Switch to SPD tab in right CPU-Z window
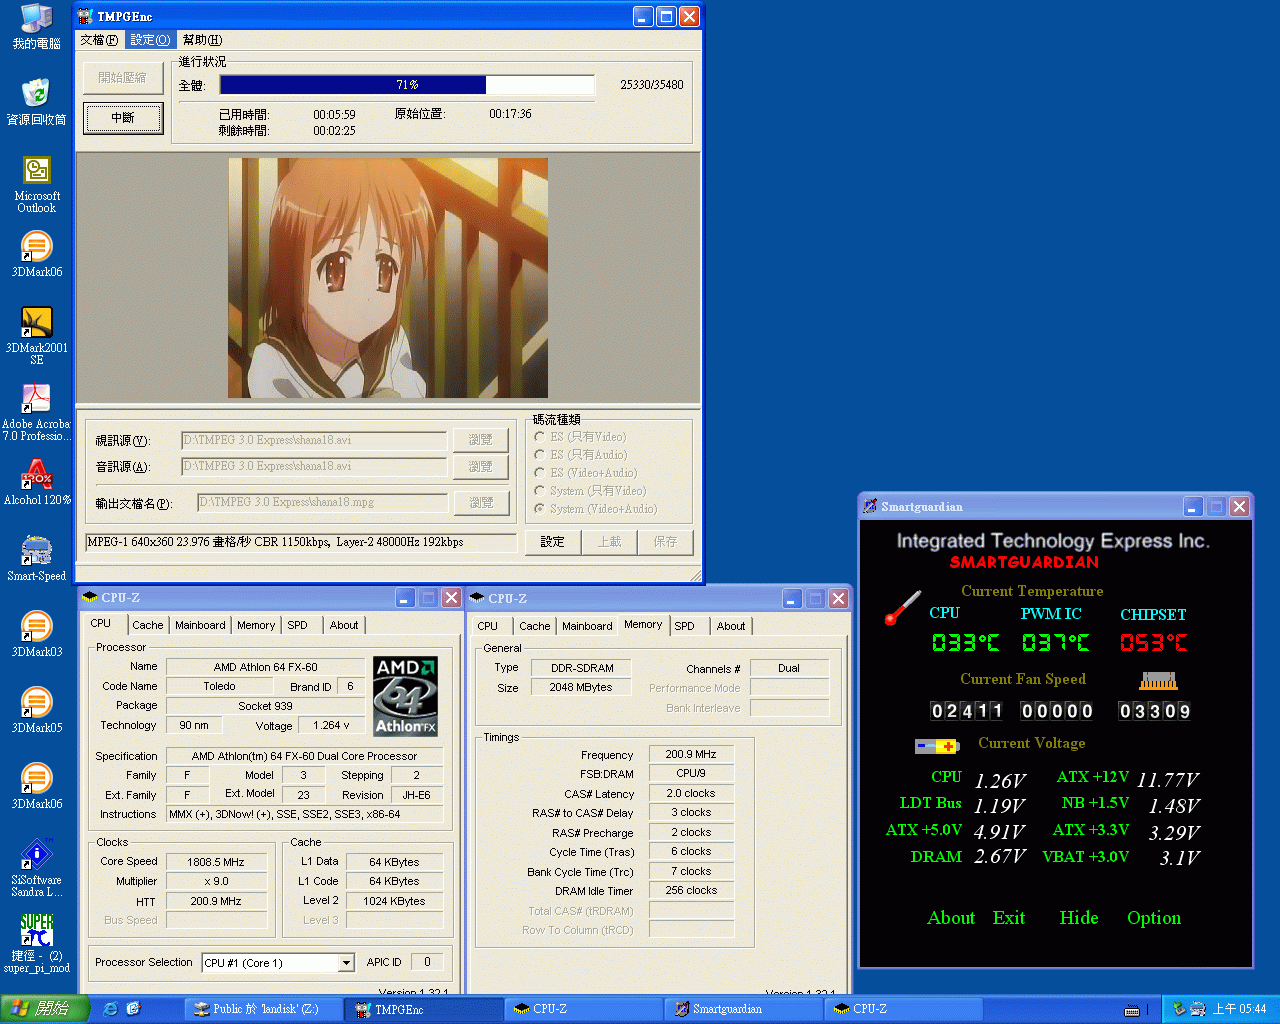1280x1024 pixels. click(x=684, y=626)
